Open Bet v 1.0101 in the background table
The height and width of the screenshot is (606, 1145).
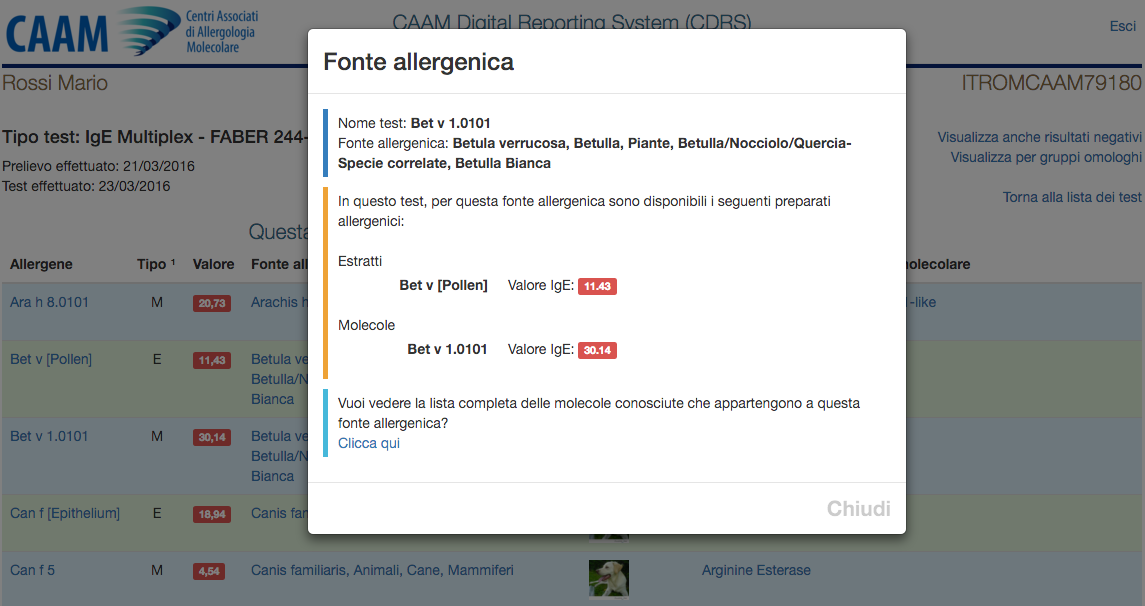click(48, 437)
